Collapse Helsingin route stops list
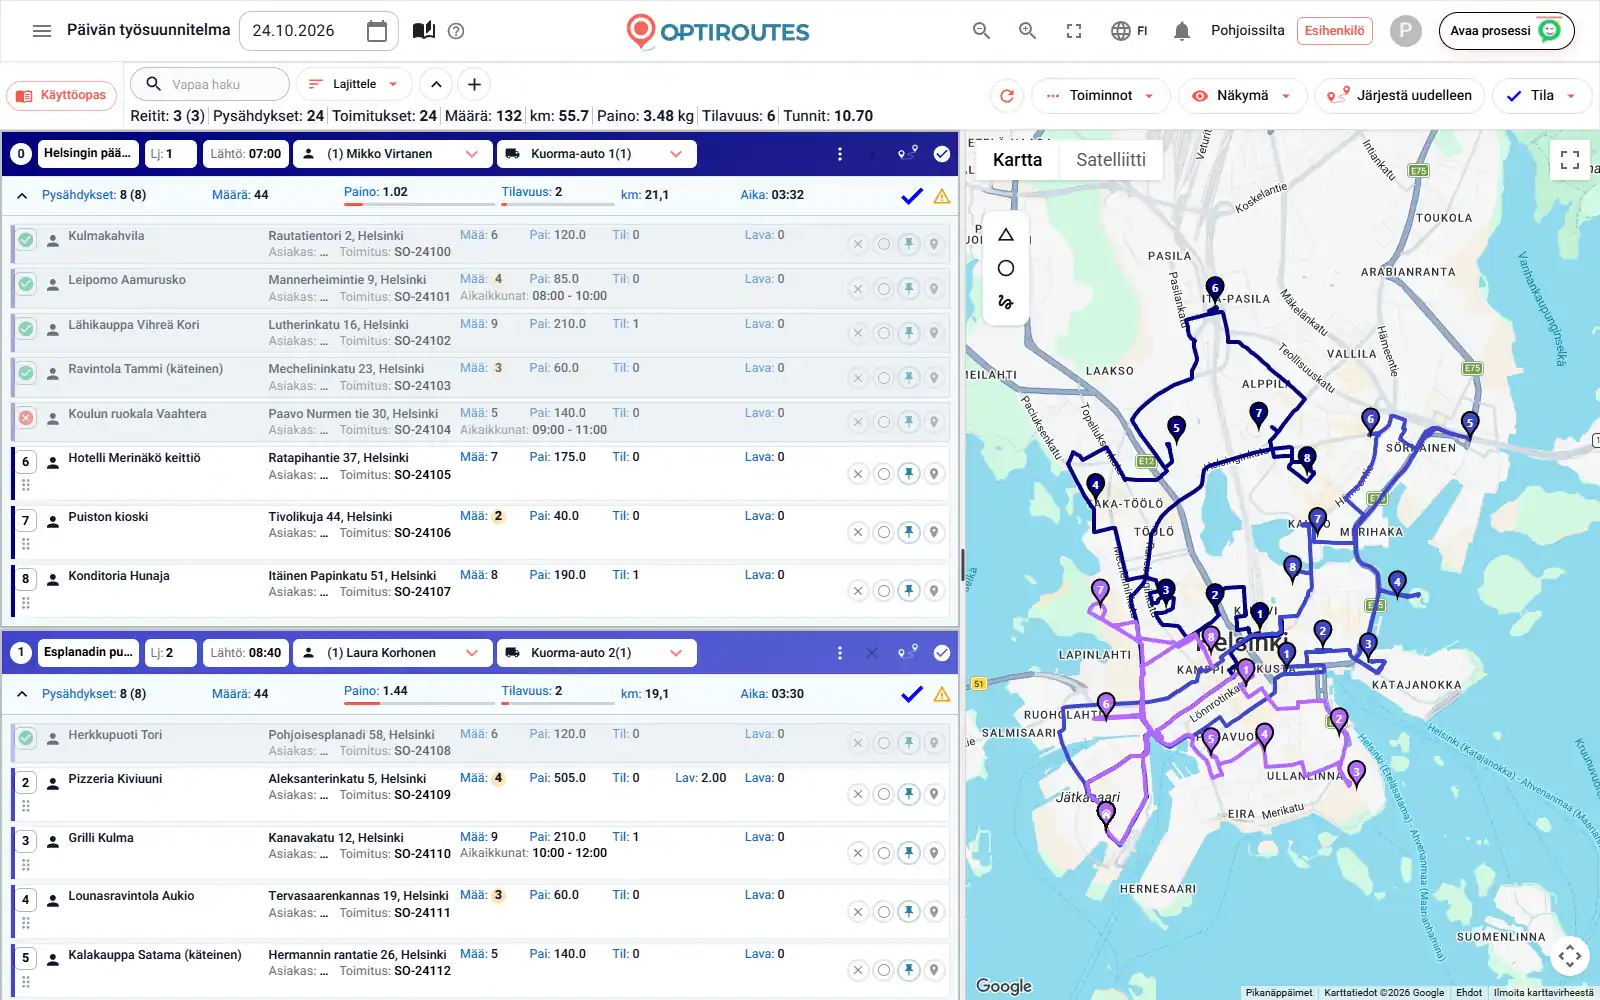 22,196
